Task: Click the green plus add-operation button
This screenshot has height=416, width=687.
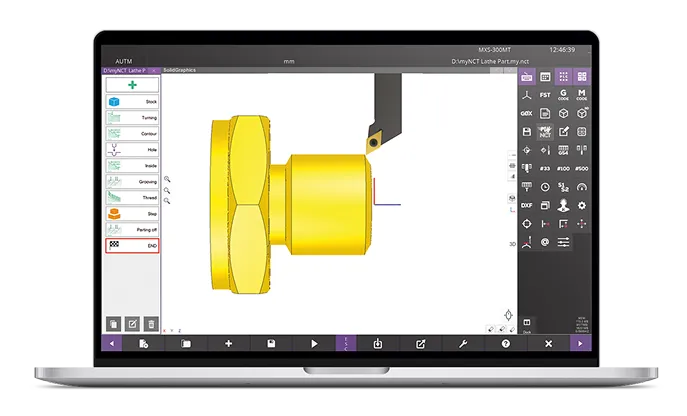Action: coord(132,86)
